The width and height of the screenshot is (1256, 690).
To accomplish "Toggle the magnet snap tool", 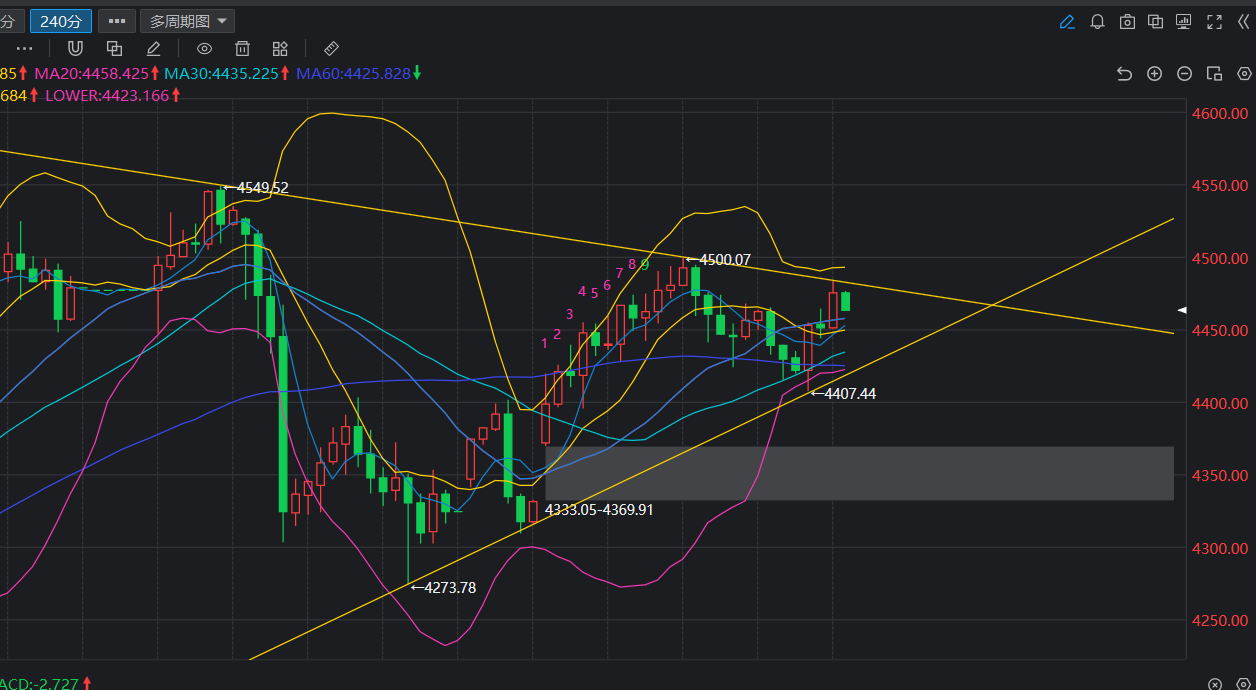I will (75, 48).
